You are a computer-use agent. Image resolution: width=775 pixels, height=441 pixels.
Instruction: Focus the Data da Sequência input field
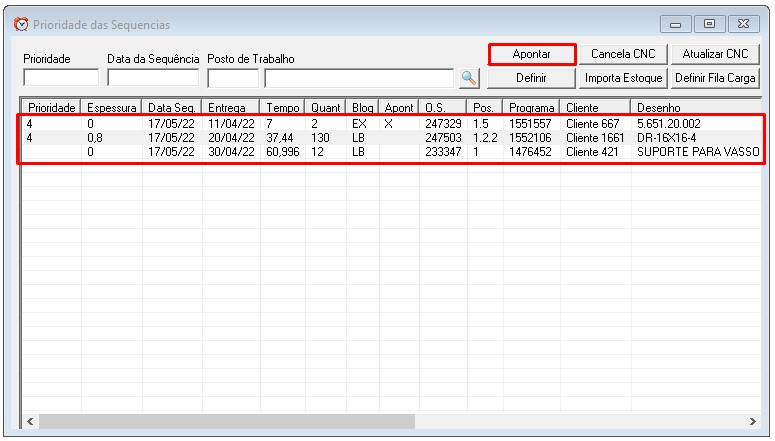pos(153,78)
